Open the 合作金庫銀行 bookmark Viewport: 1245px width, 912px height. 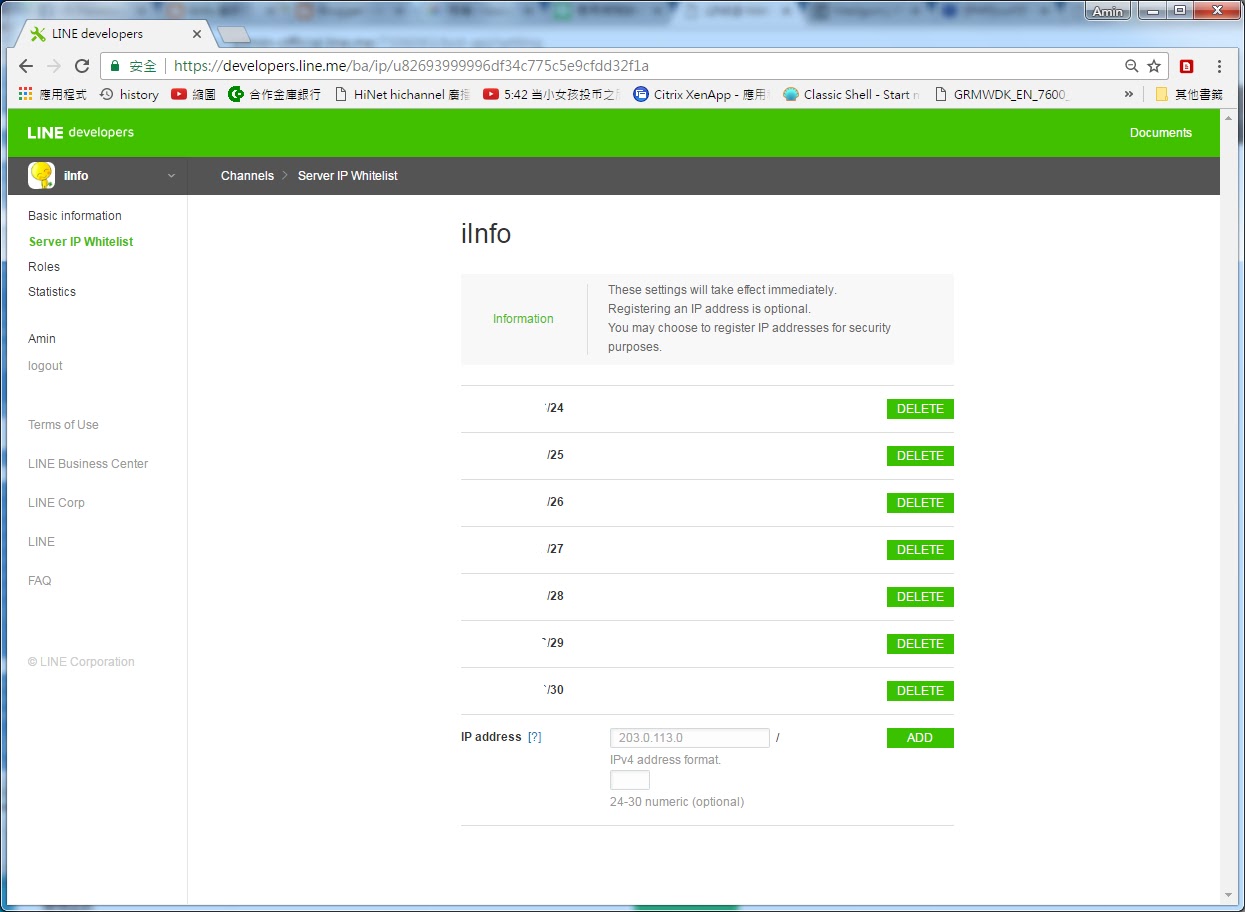[x=274, y=94]
